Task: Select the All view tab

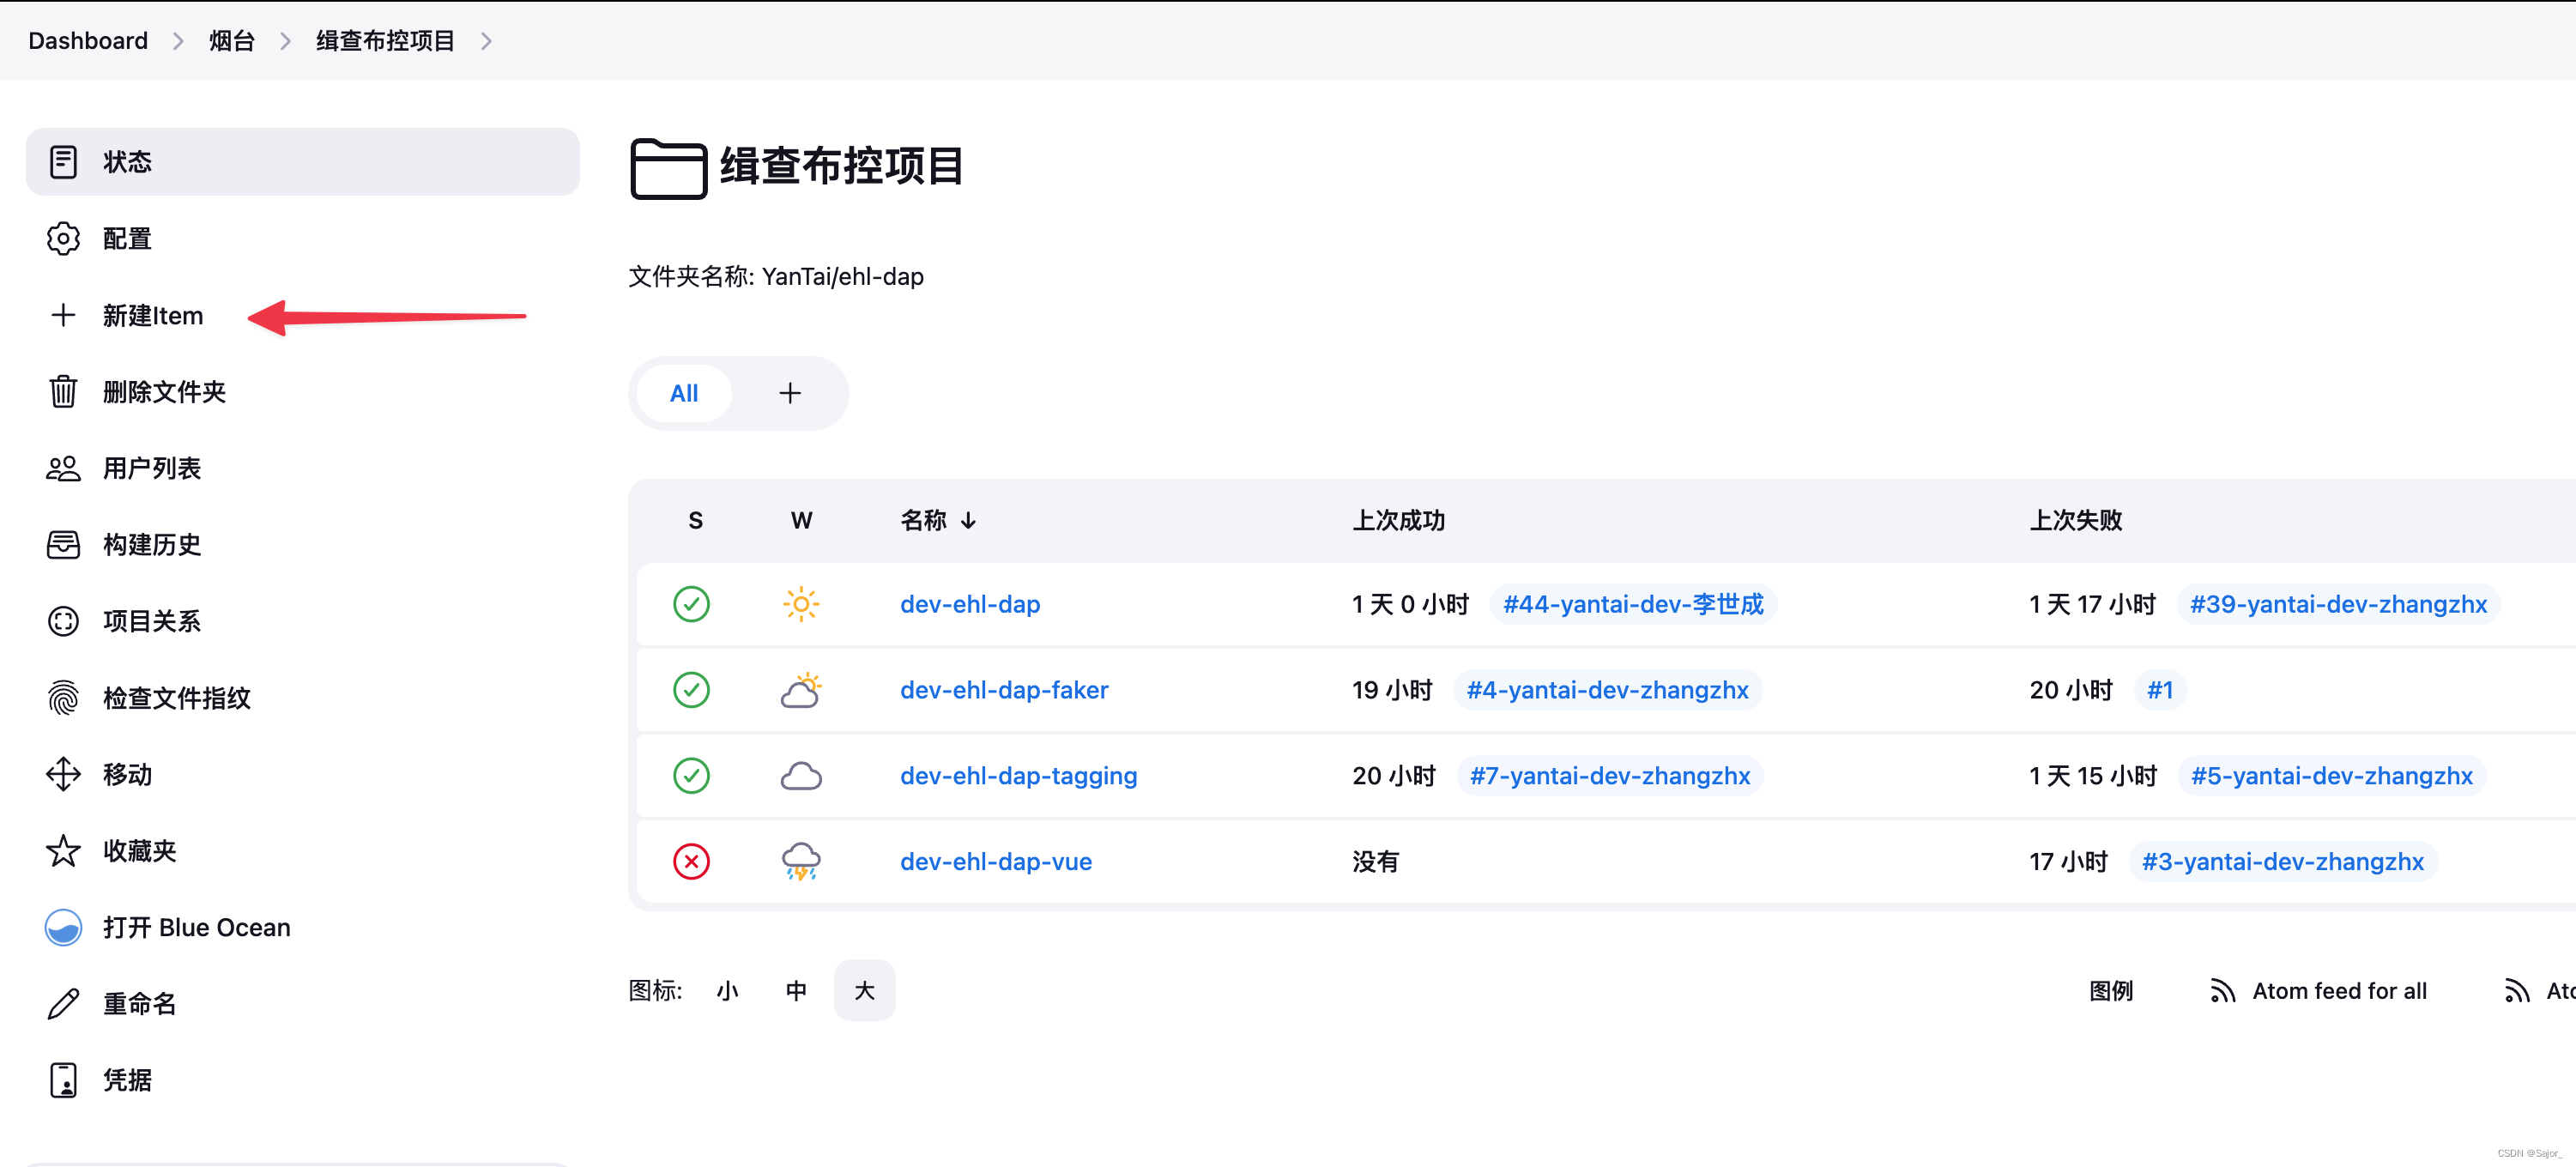Action: [684, 393]
